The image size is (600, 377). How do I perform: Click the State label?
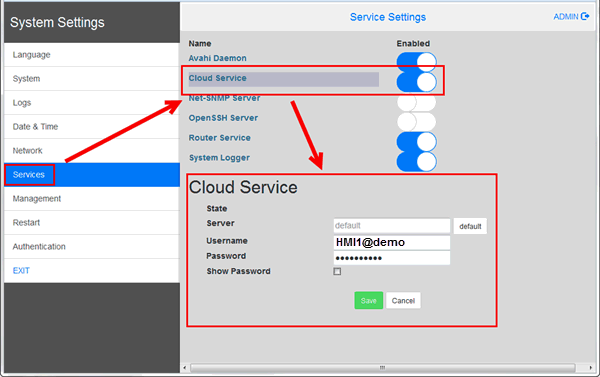217,209
